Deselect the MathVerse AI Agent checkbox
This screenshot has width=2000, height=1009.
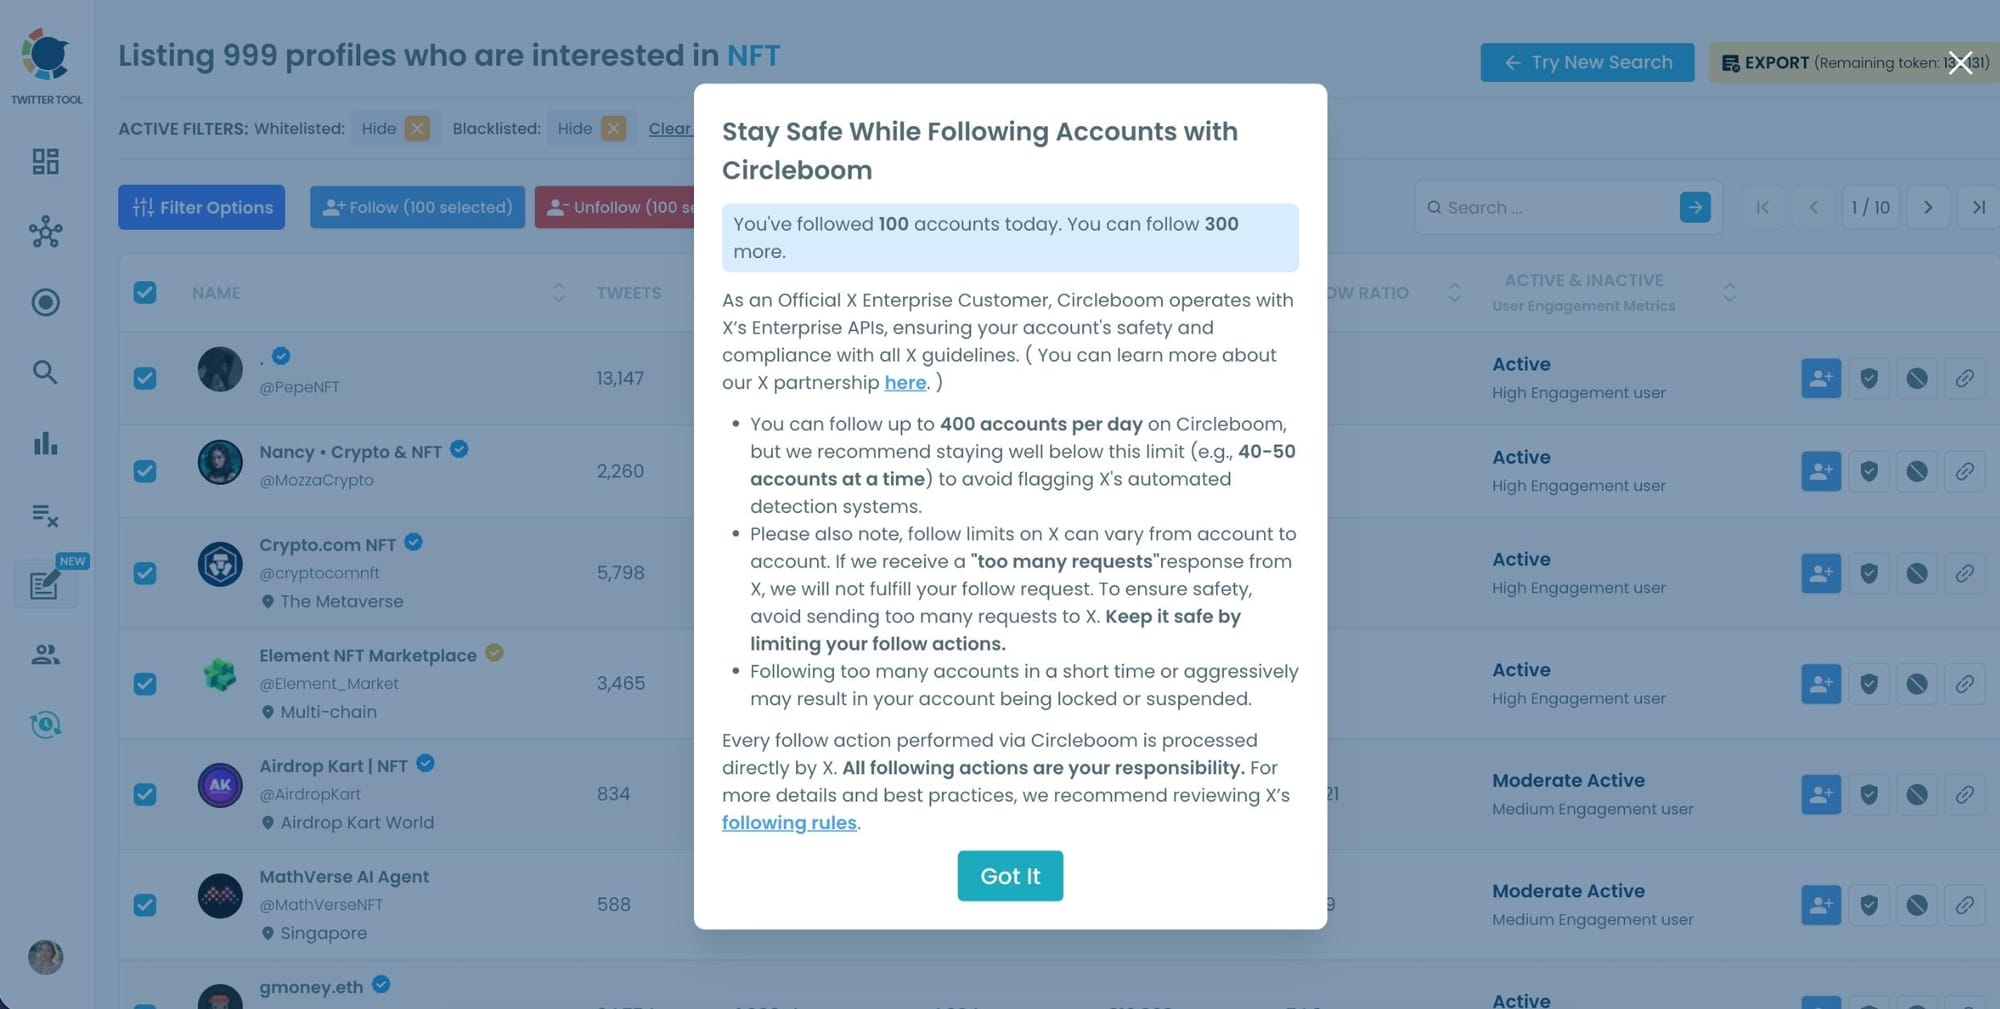[145, 905]
